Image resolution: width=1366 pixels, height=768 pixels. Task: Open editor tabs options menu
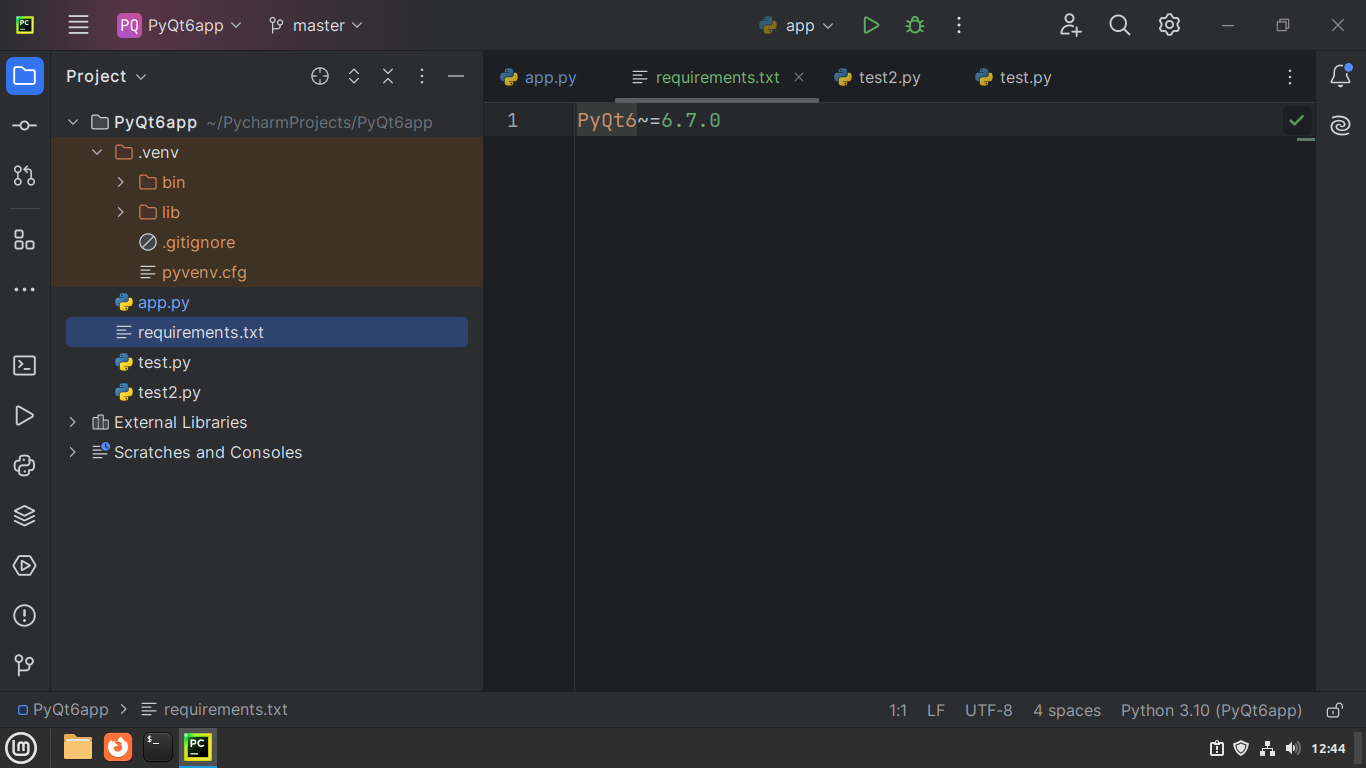click(x=1290, y=77)
